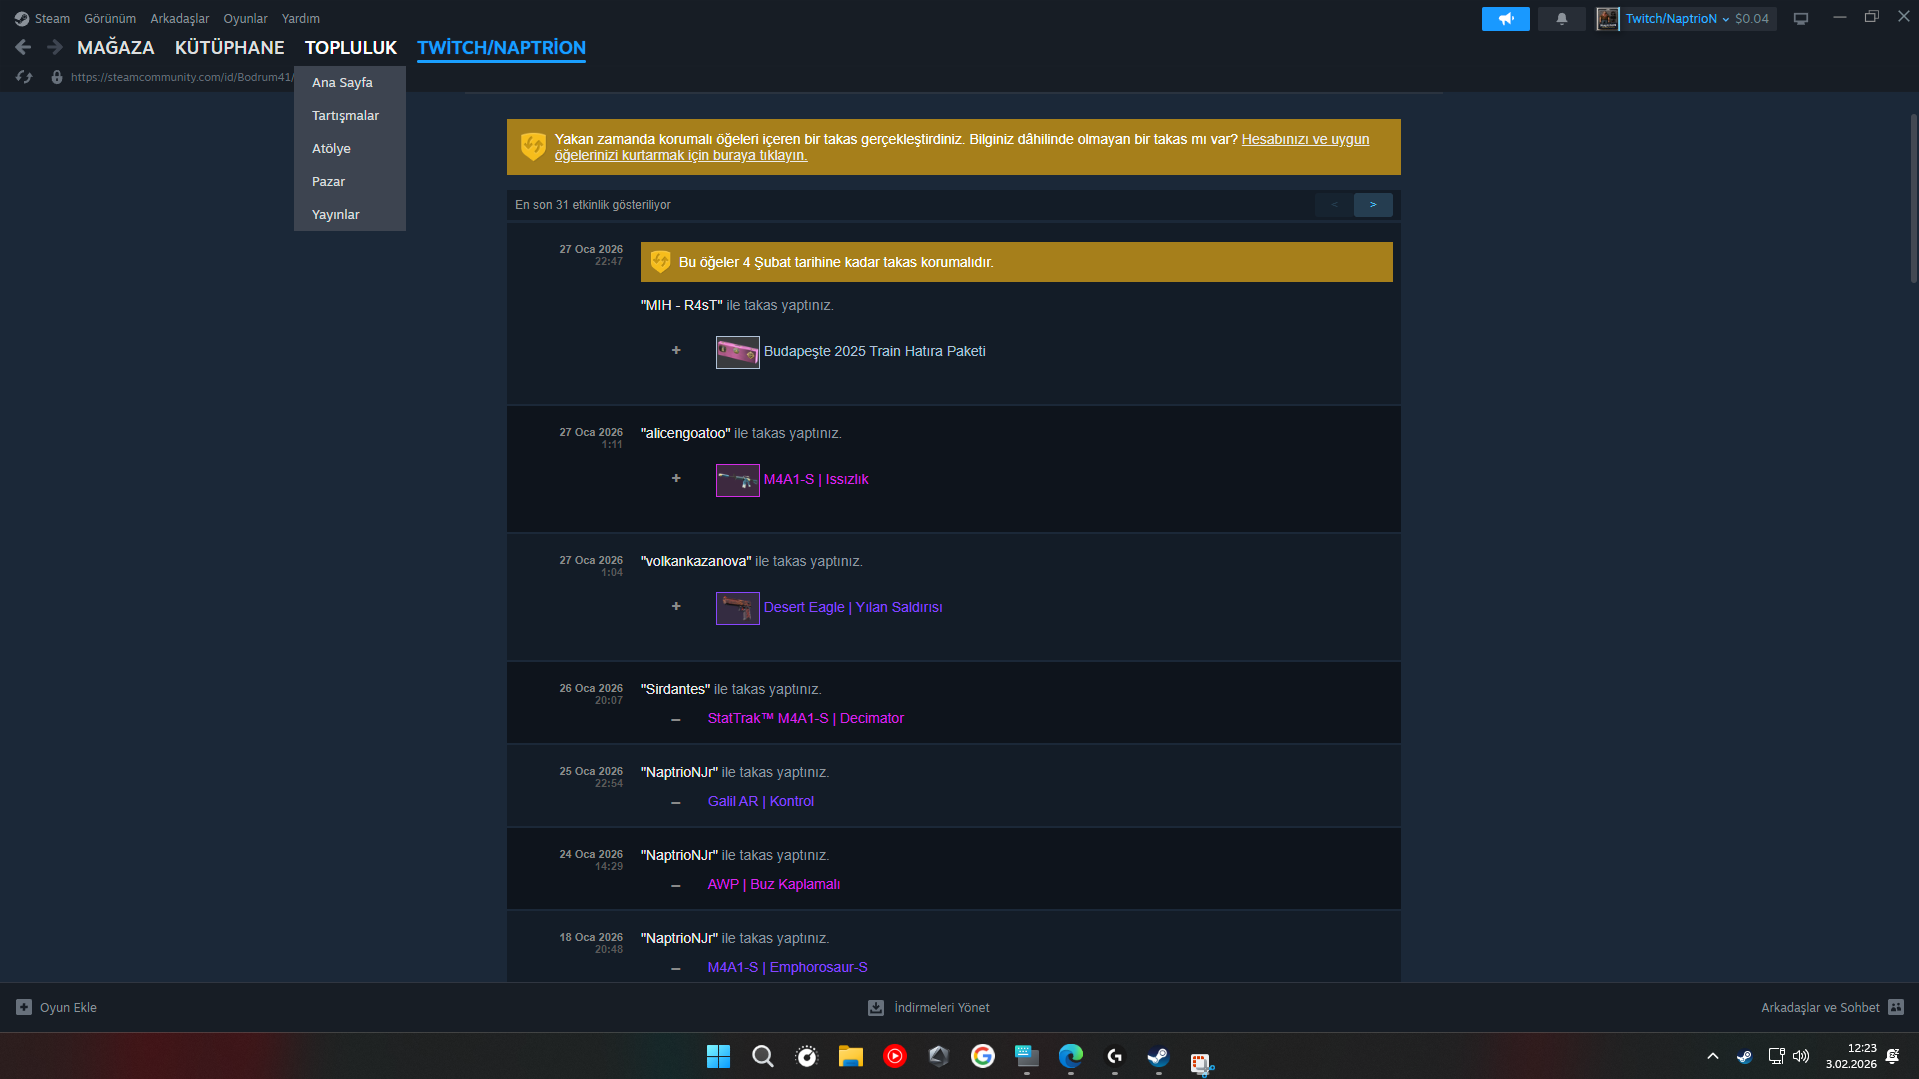Go to the KÜTÜPHANE tab
This screenshot has height=1079, width=1919.
pyautogui.click(x=230, y=47)
